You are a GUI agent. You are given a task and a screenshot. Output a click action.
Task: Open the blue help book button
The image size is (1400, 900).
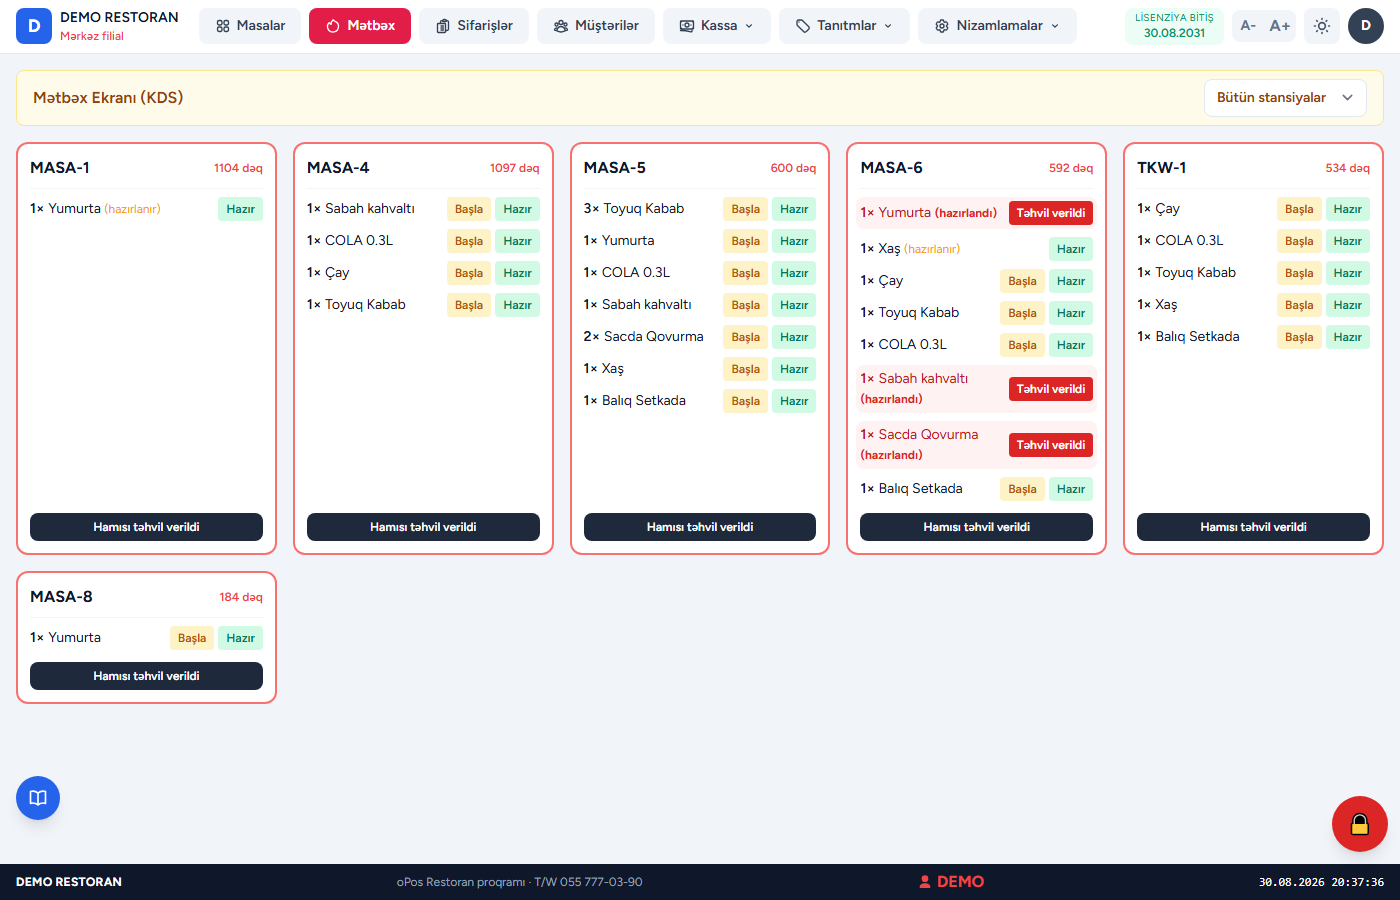tap(38, 798)
